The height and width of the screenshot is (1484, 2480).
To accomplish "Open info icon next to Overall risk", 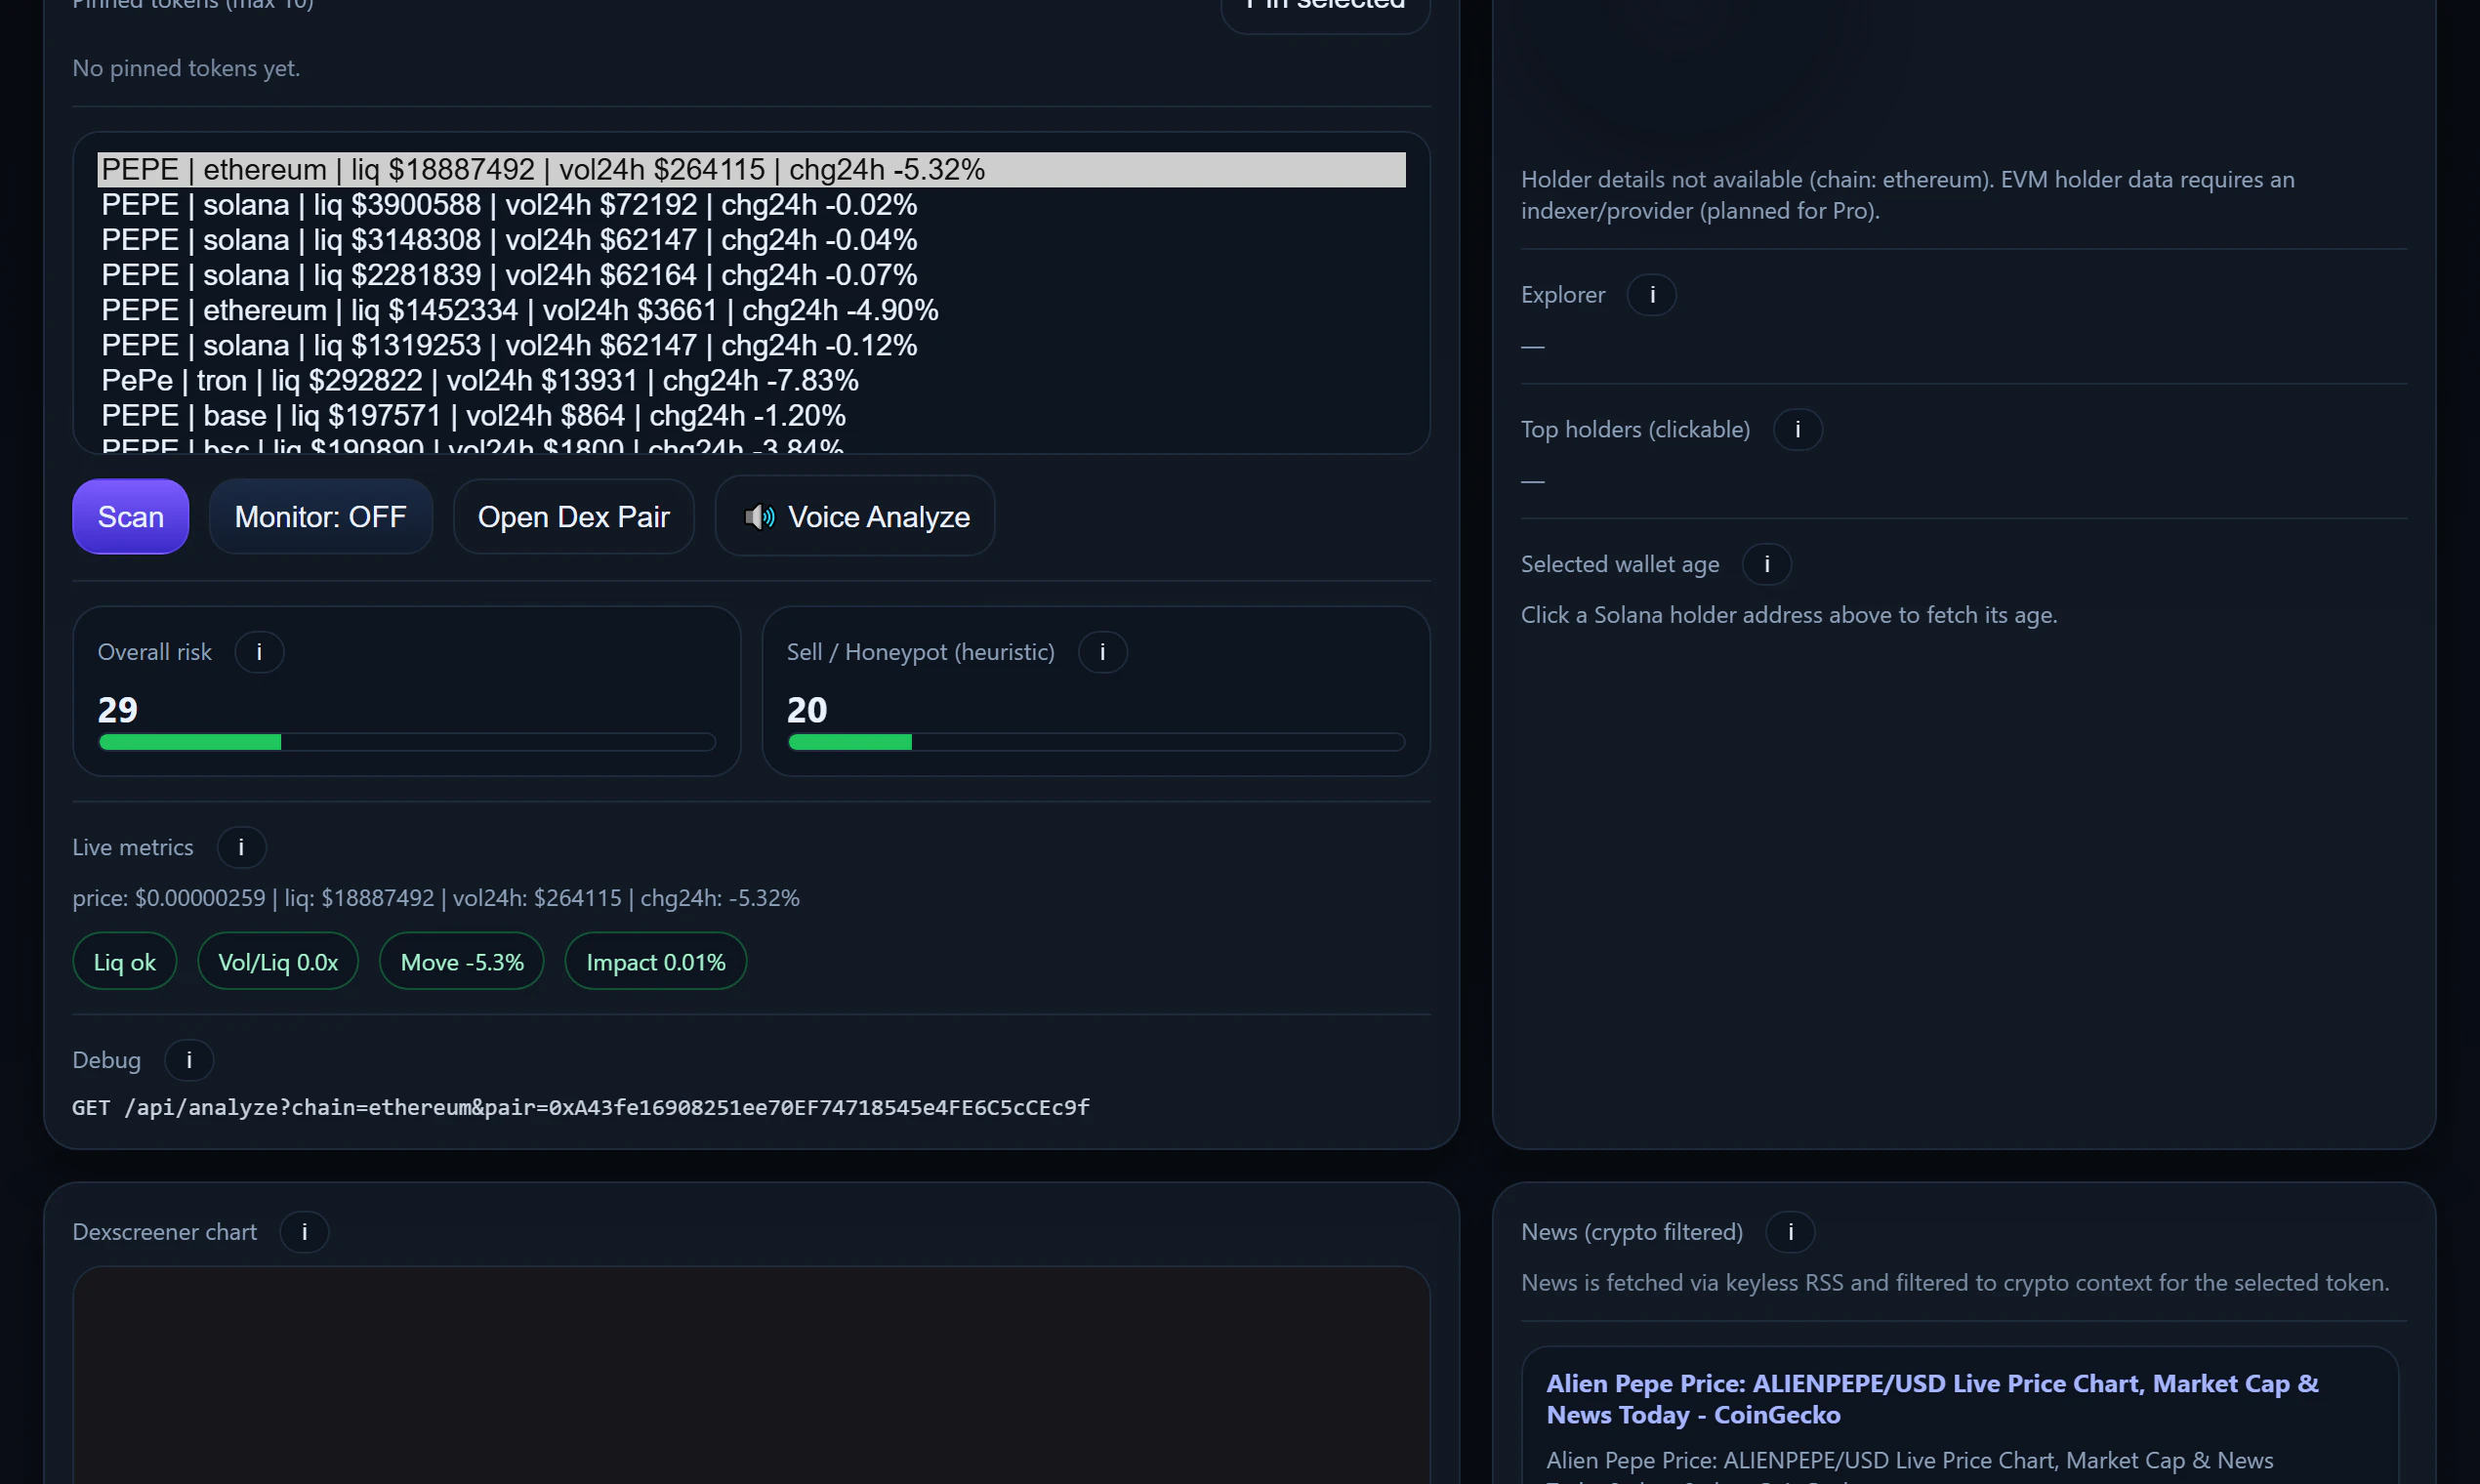I will point(259,652).
